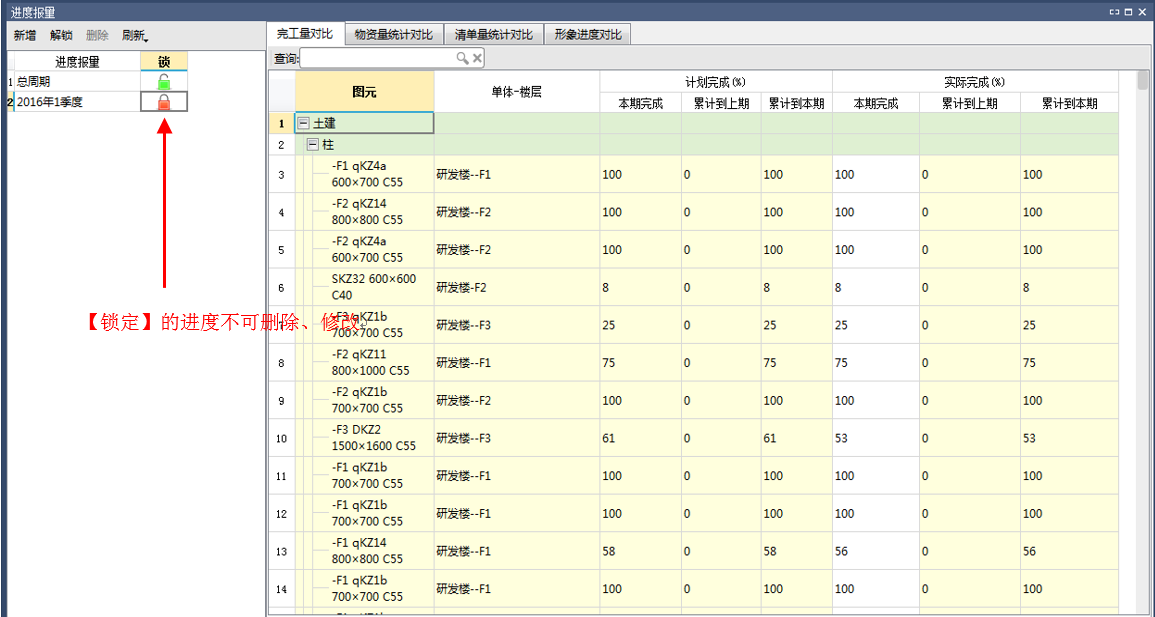Viewport: 1155px width, 617px height.
Task: Select row 6 element SKZ32 600×600 C40
Action: (373, 287)
